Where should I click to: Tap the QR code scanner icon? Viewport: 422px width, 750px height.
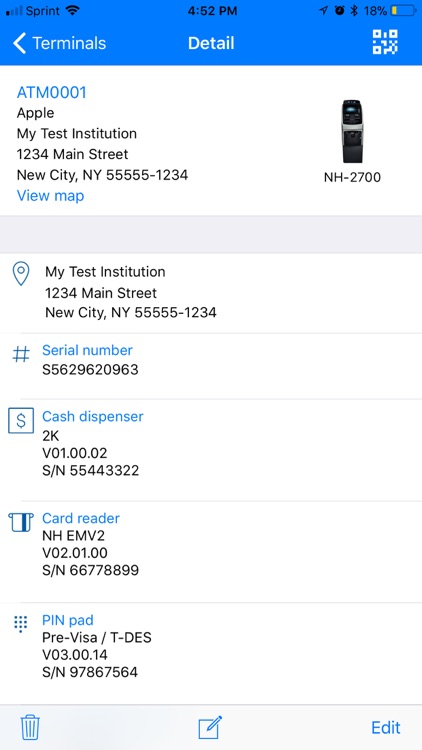click(385, 42)
